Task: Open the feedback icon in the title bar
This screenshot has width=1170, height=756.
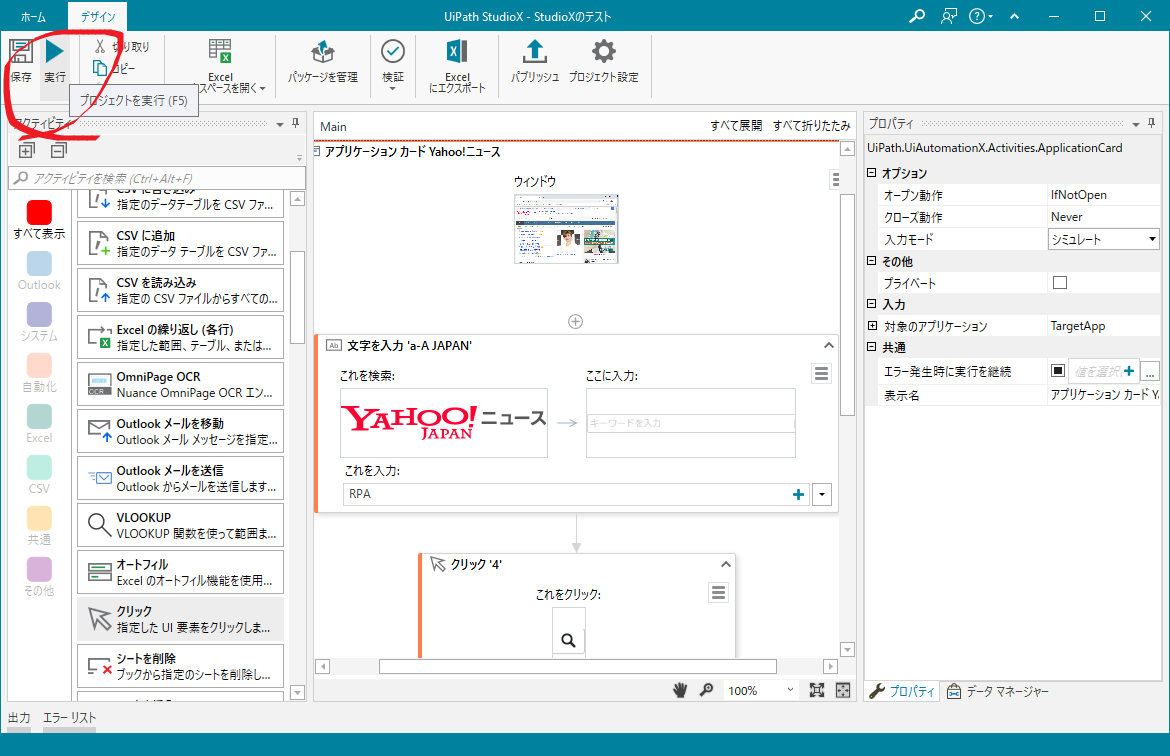Action: [x=949, y=16]
